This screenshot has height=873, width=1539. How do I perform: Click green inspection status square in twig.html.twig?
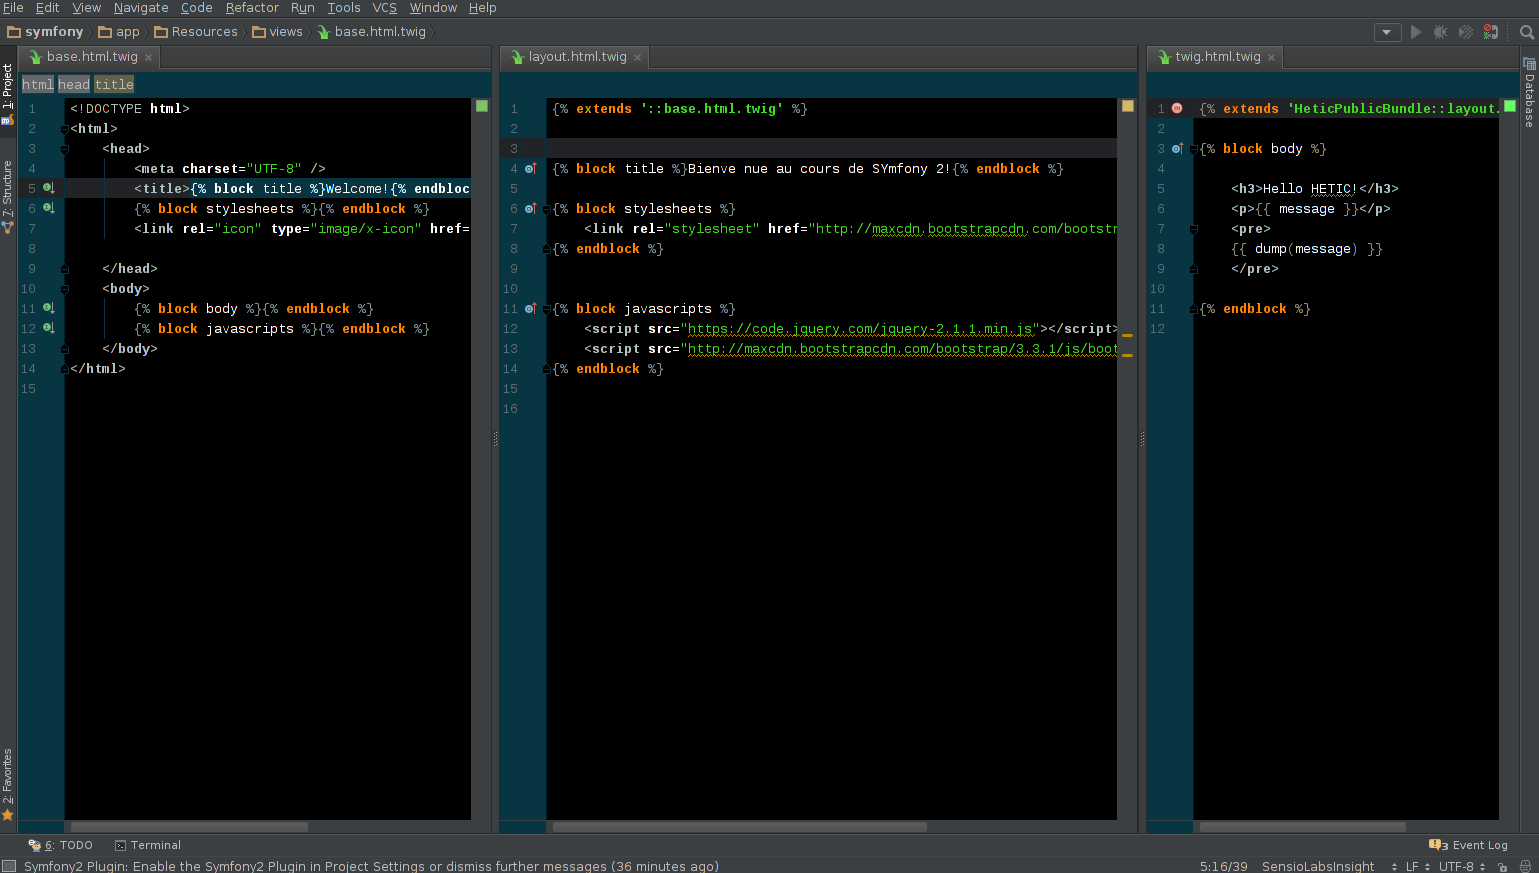coord(1510,106)
